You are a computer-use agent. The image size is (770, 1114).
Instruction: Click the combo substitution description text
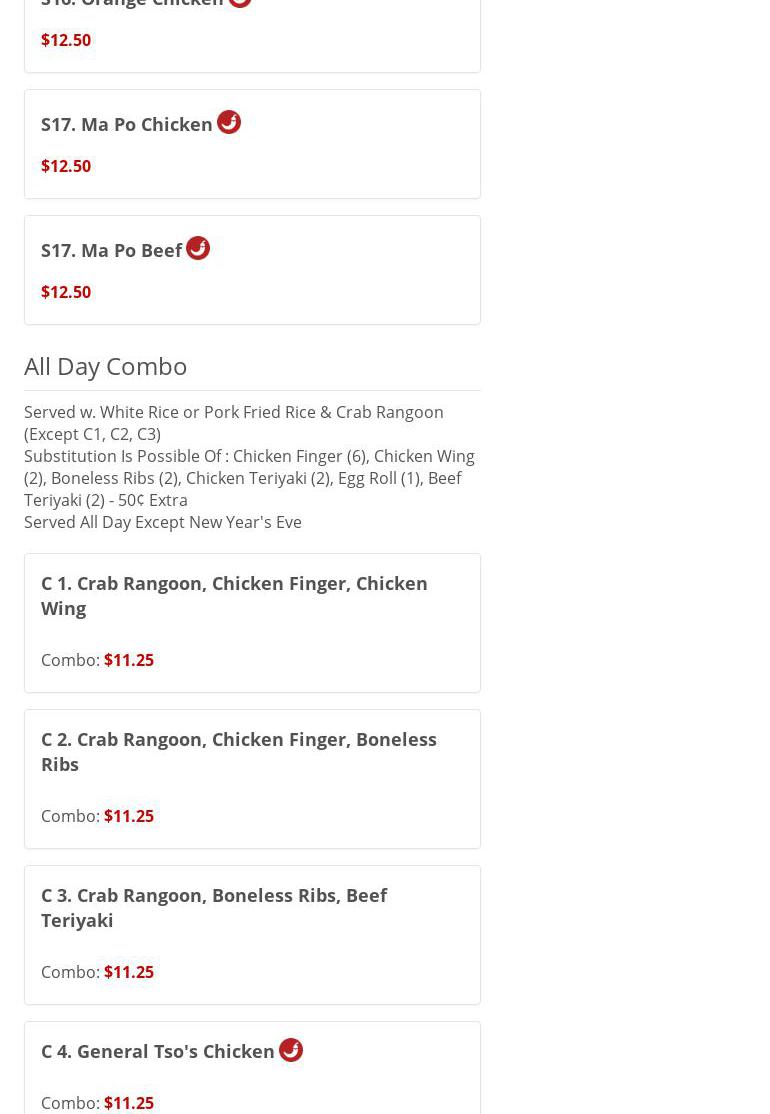[x=249, y=478]
